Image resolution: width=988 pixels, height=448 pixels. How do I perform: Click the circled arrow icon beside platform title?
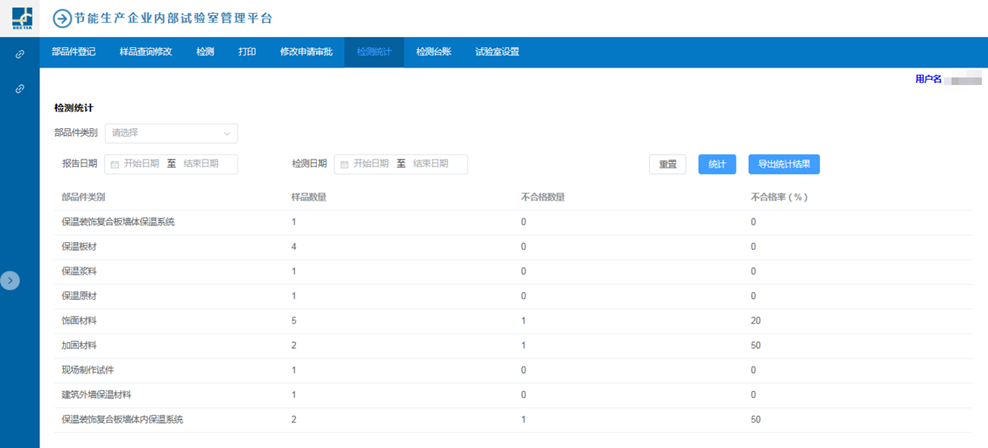pyautogui.click(x=62, y=18)
